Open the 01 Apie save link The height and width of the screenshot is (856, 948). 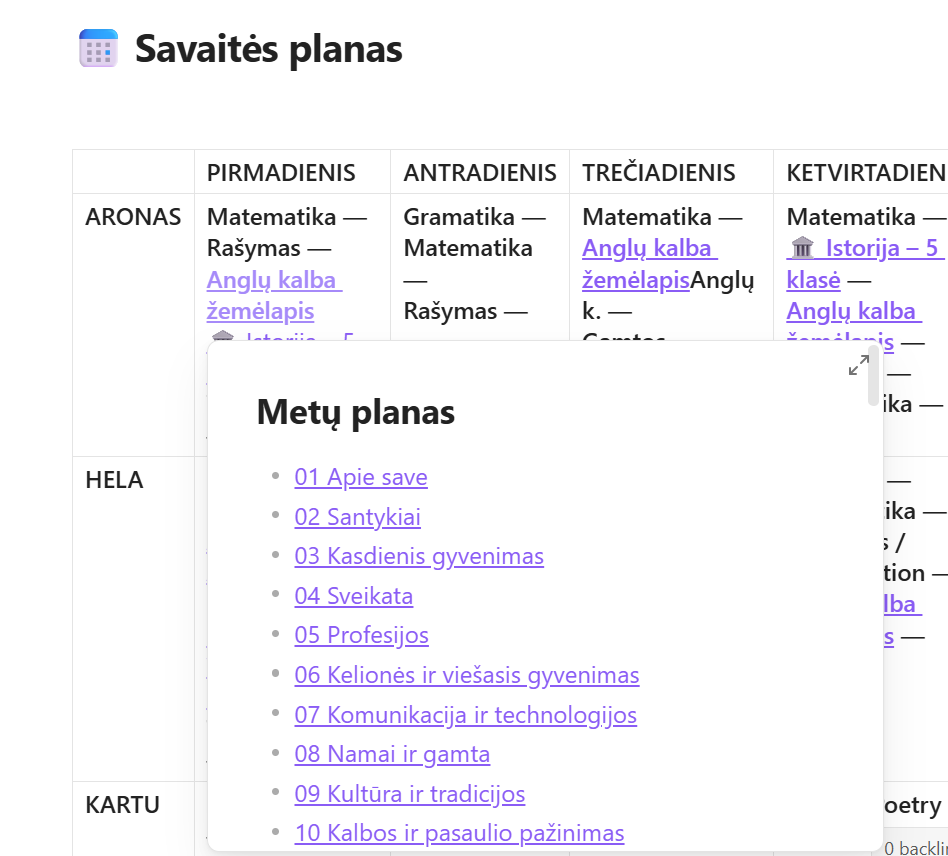pyautogui.click(x=361, y=477)
